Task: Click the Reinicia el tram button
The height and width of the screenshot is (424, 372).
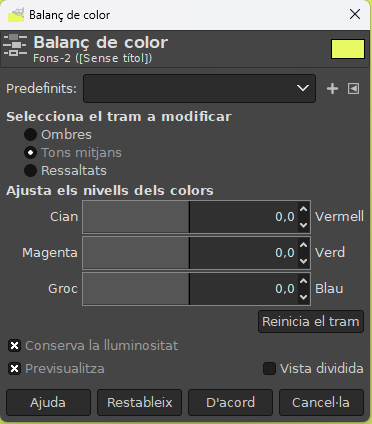Action: [x=311, y=322]
